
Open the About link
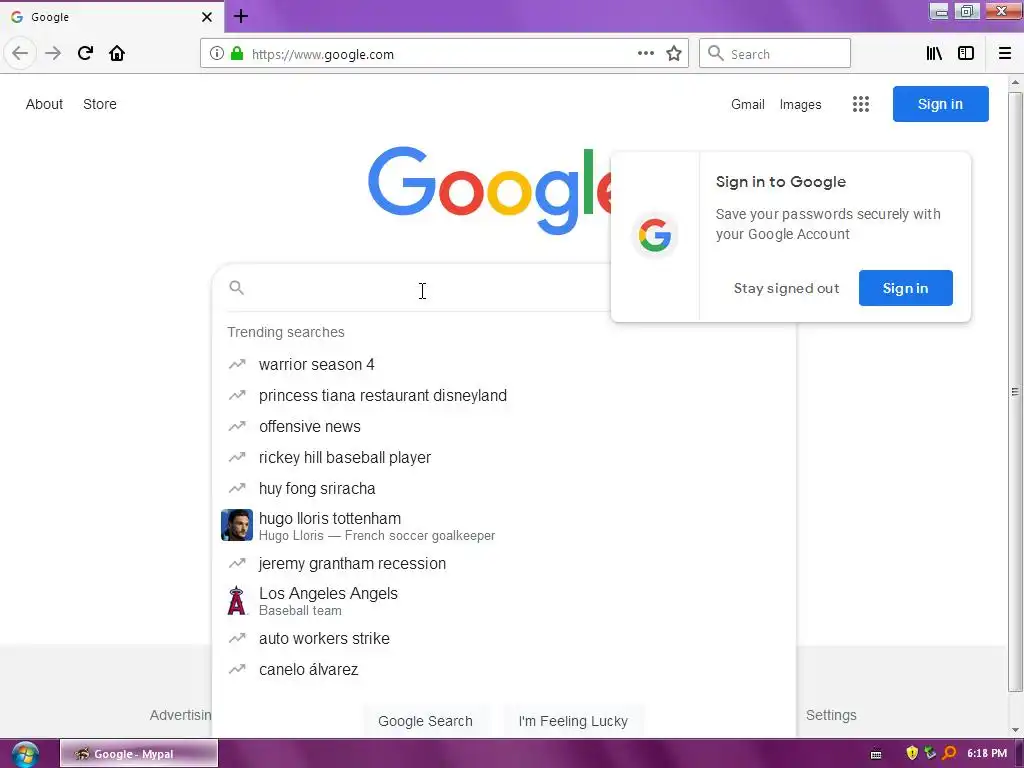pos(44,104)
